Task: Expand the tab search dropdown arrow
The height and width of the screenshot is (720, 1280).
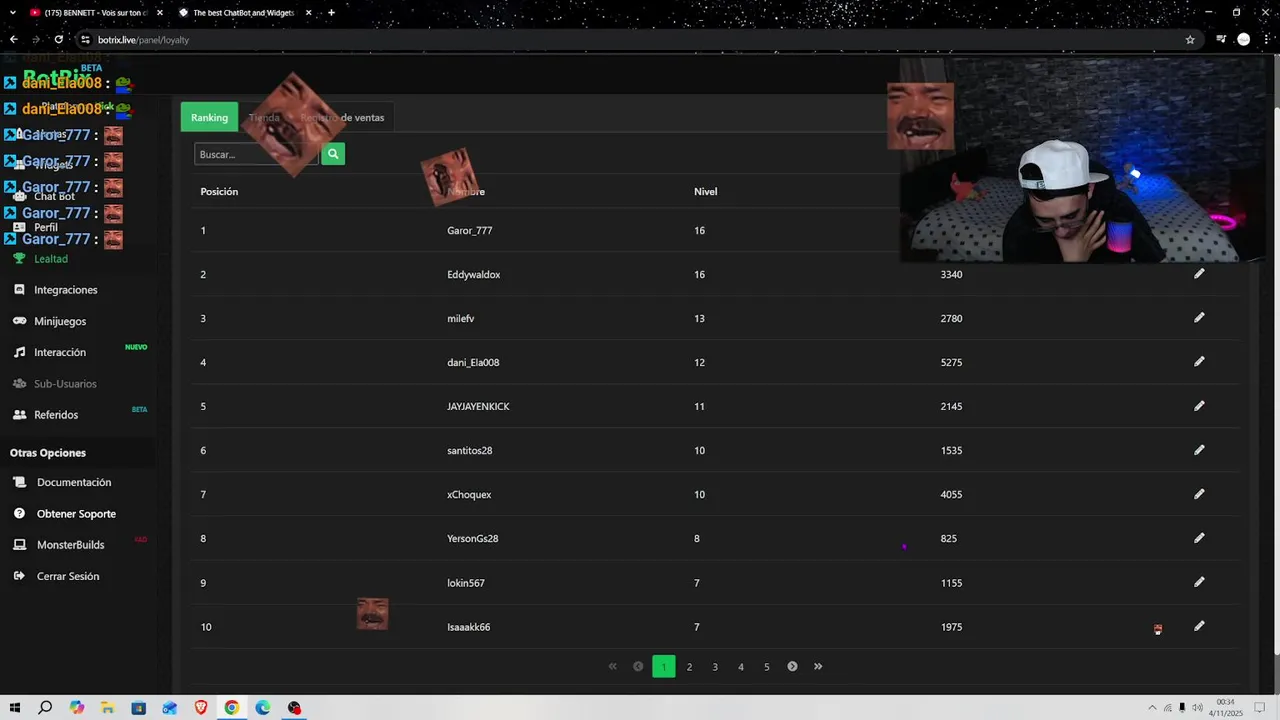Action: point(11,13)
